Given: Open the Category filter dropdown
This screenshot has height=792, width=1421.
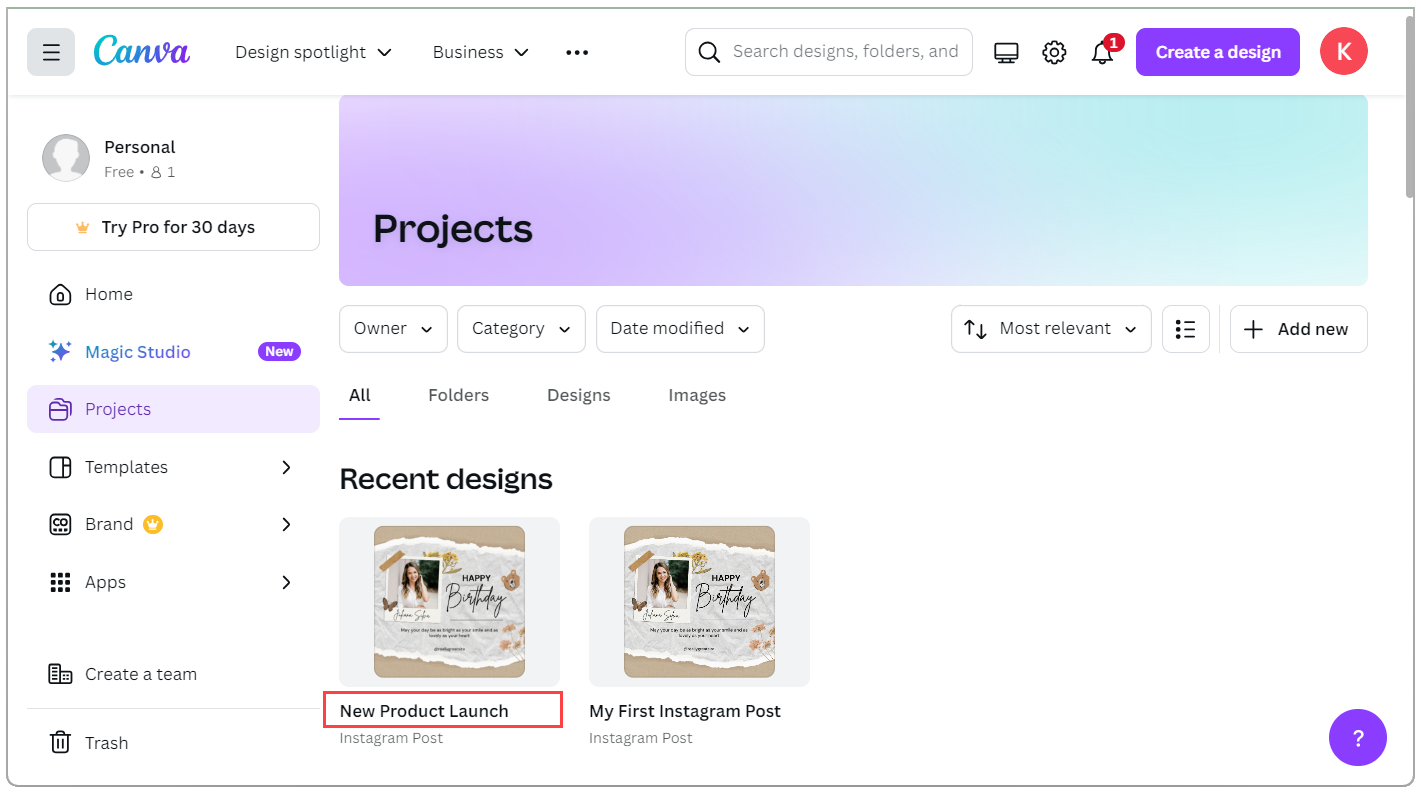Looking at the screenshot, I should [x=521, y=328].
